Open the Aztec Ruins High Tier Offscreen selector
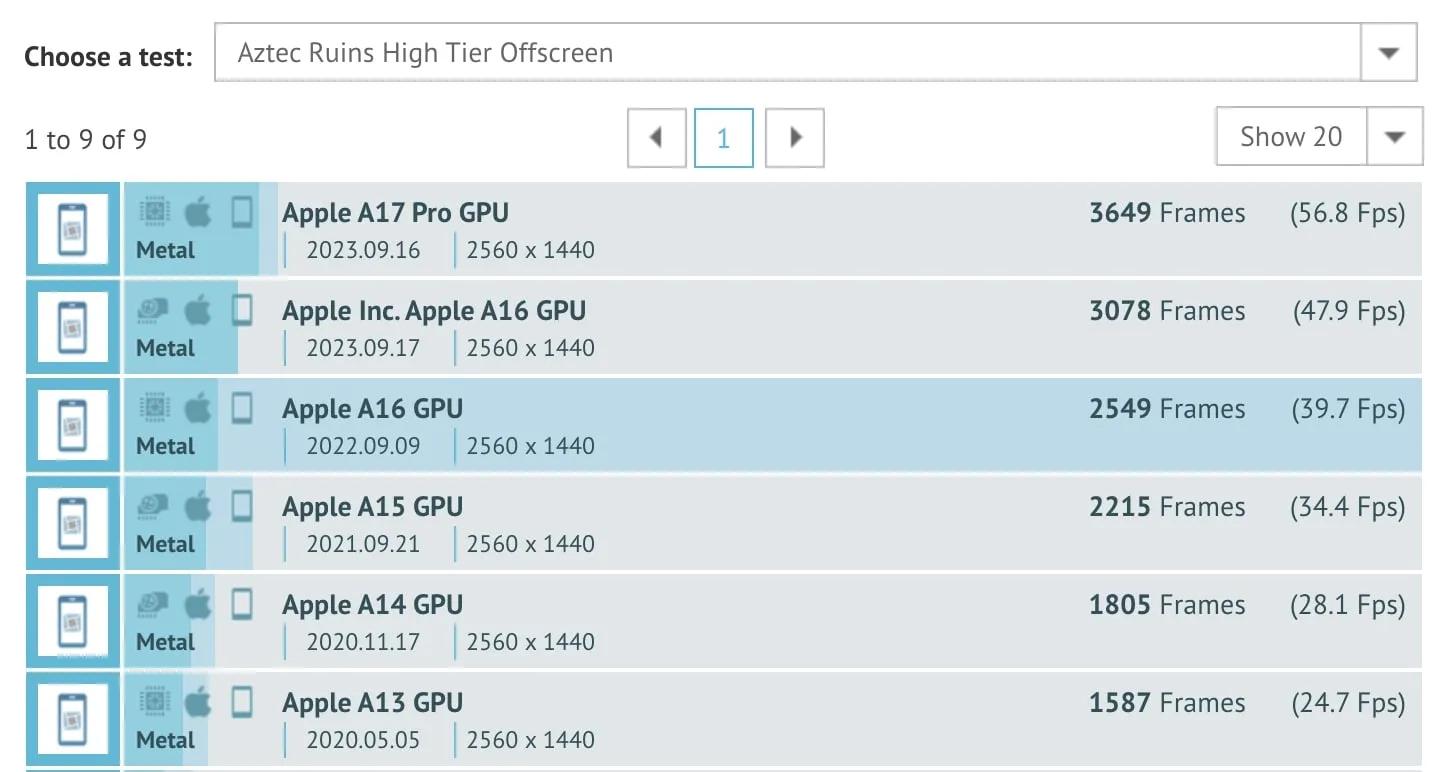 click(788, 53)
